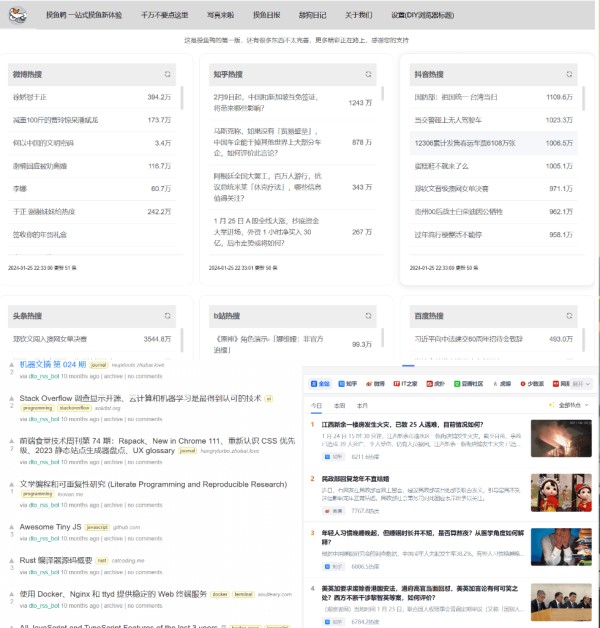Image resolution: width=600 pixels, height=628 pixels.
Task: Upvote the 机器文摘 第 024 期 post
Action: [x=12, y=364]
